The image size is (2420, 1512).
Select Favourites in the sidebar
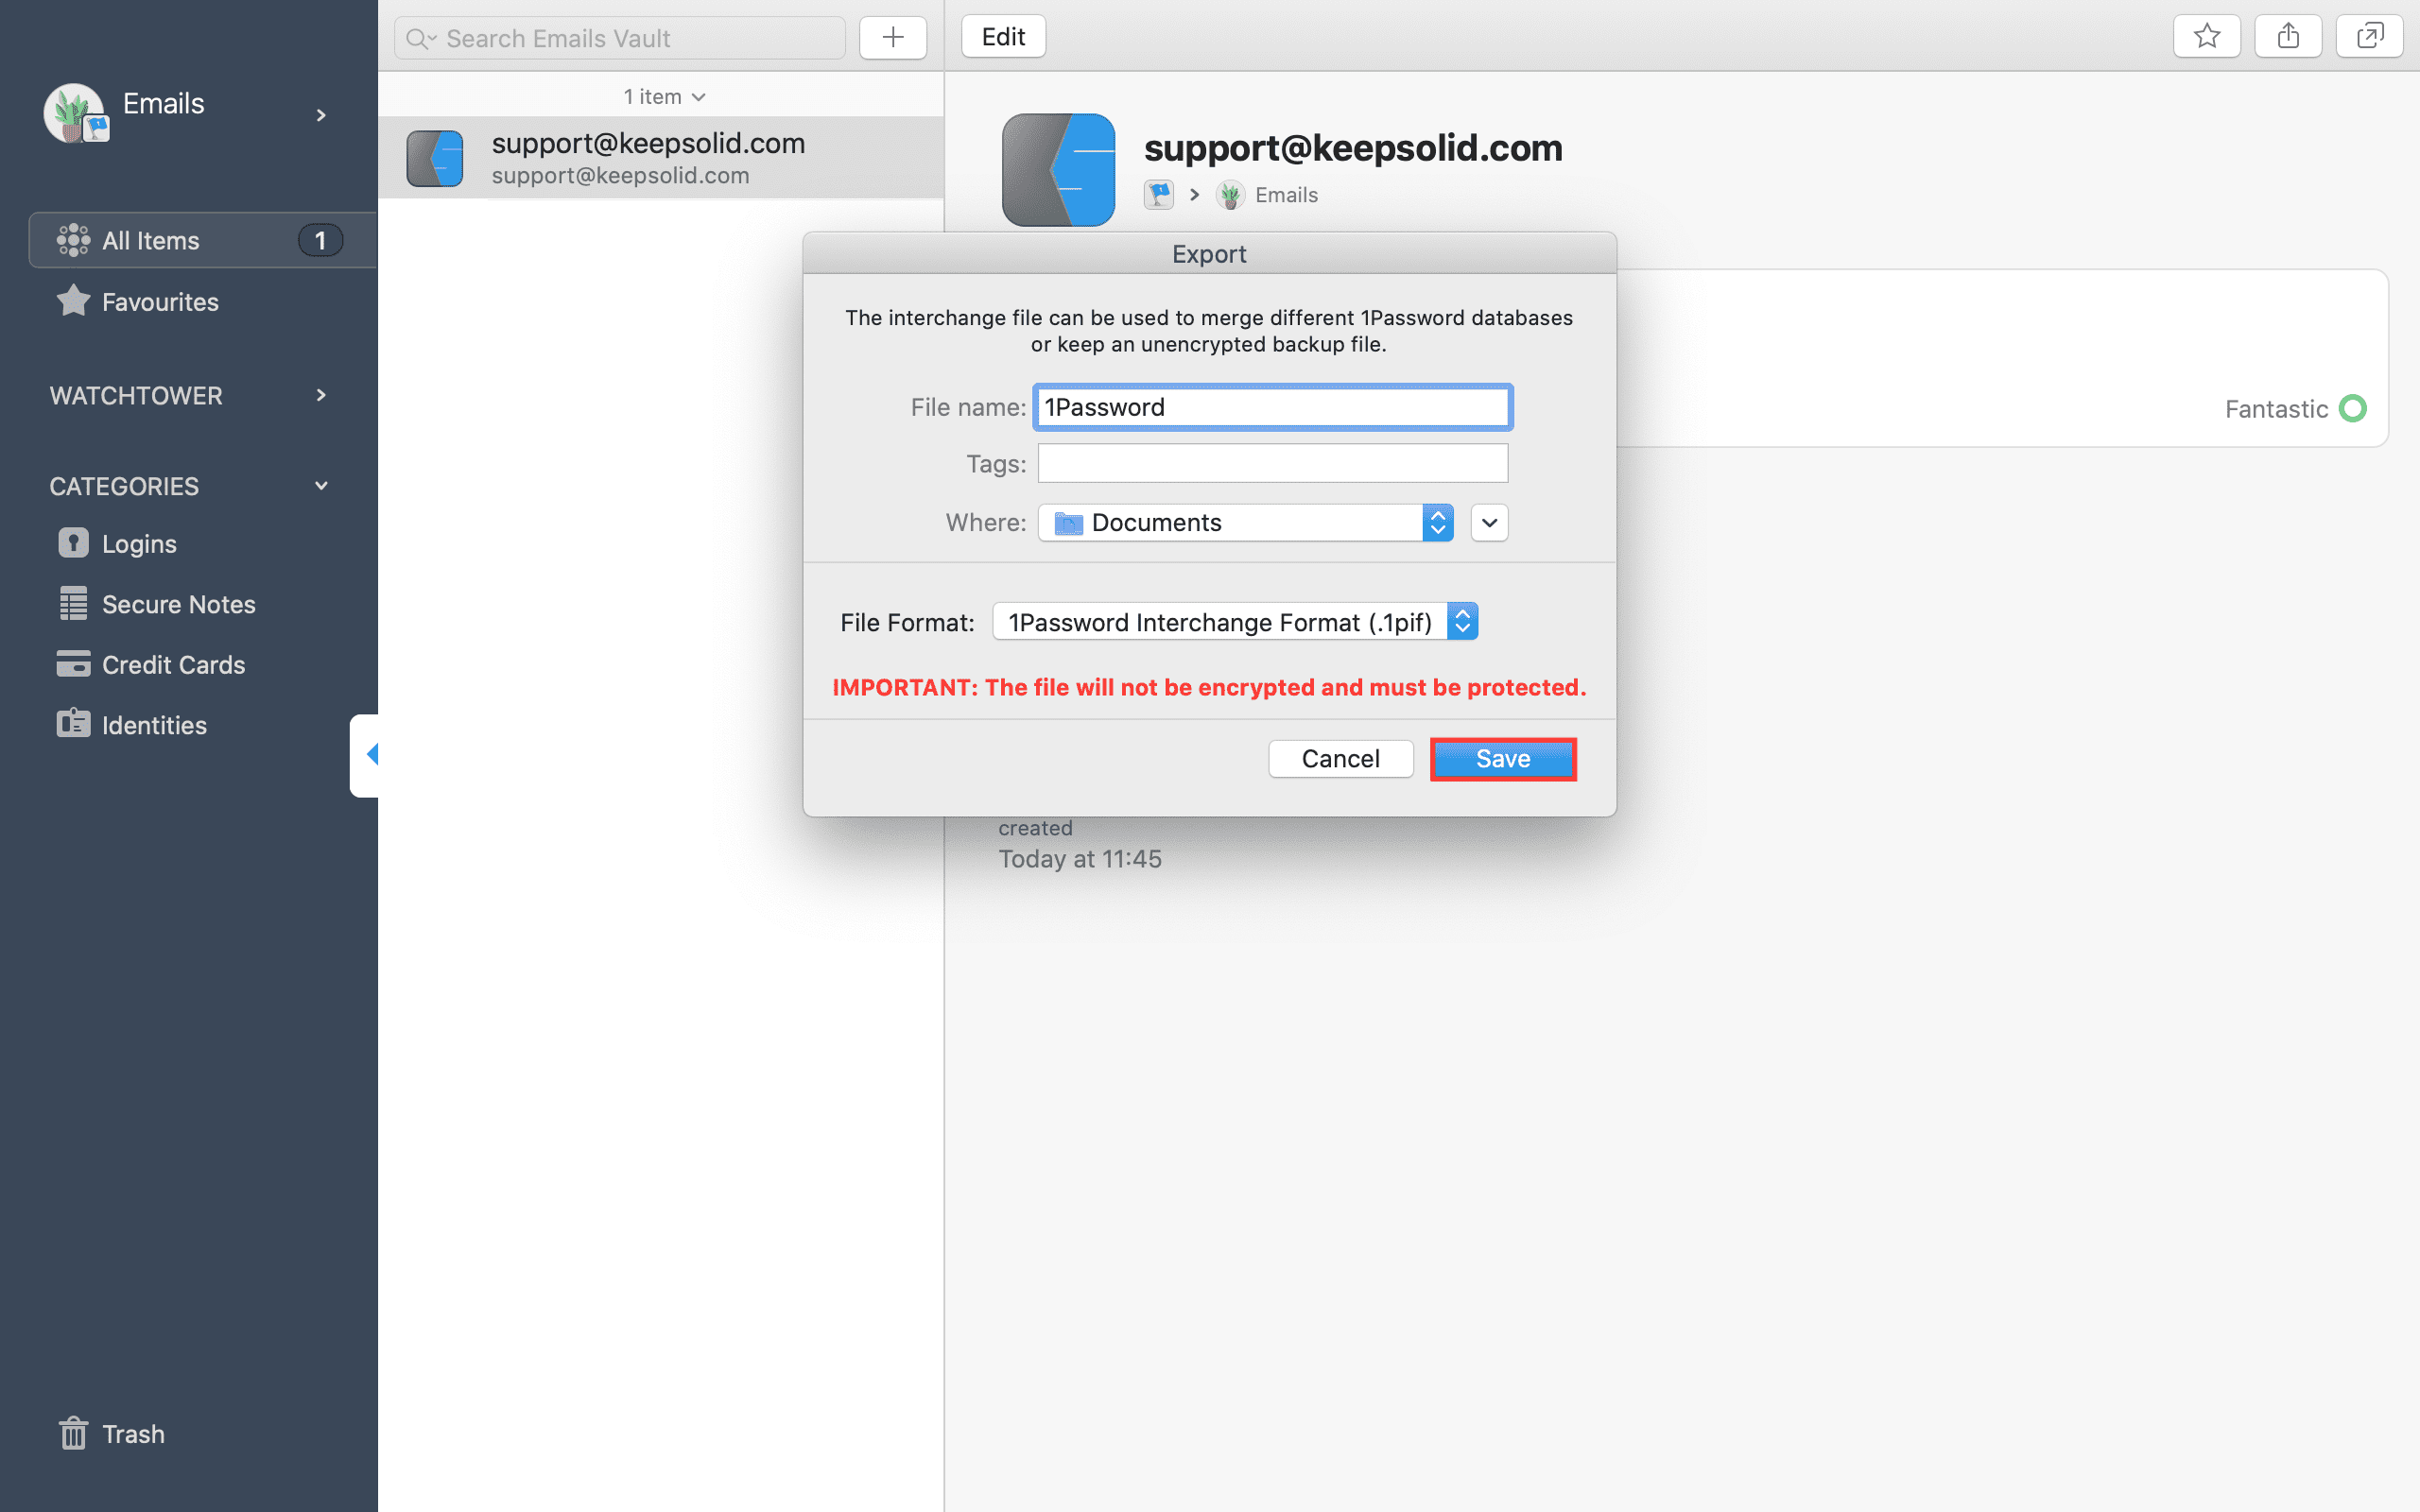138,301
